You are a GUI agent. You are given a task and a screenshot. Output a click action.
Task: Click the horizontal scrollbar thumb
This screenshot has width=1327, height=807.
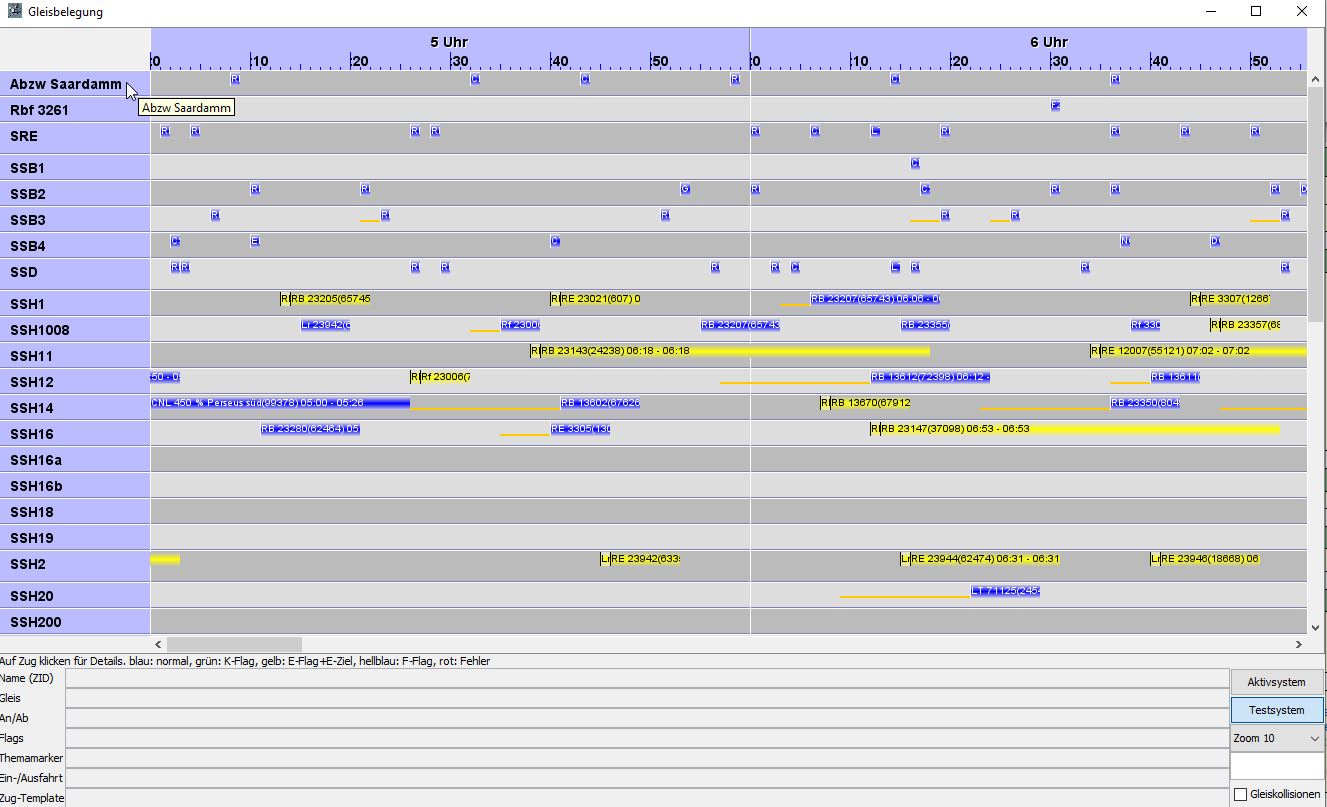click(x=234, y=645)
